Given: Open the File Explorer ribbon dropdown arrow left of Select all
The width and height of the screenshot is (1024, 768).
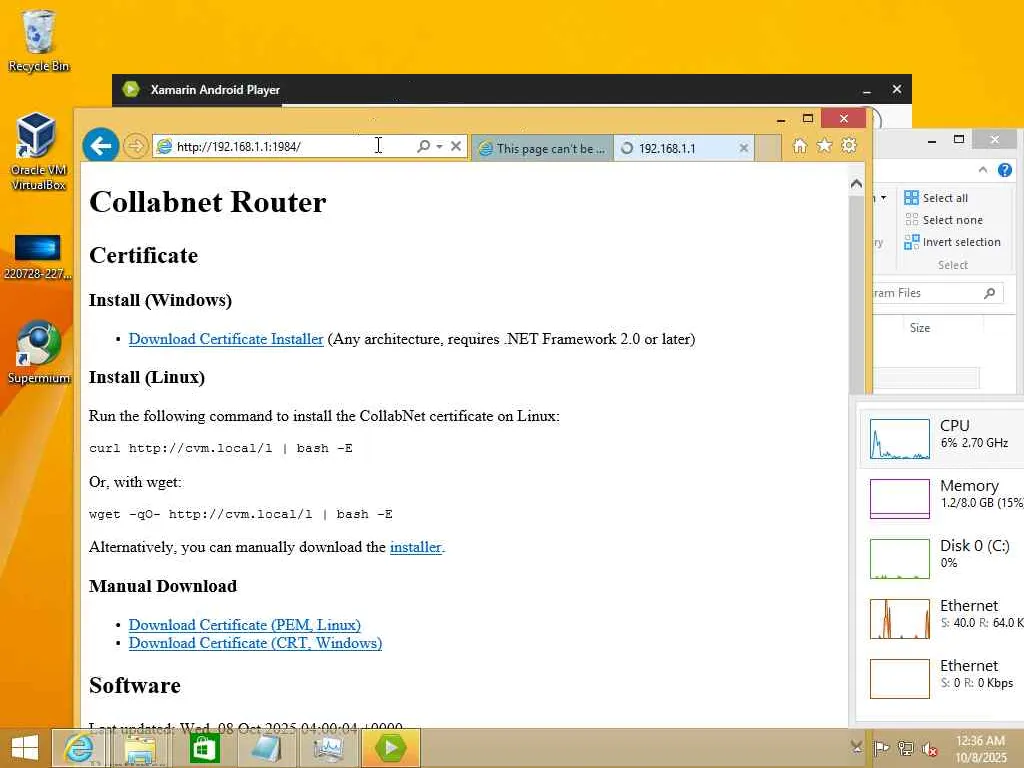Looking at the screenshot, I should (884, 197).
